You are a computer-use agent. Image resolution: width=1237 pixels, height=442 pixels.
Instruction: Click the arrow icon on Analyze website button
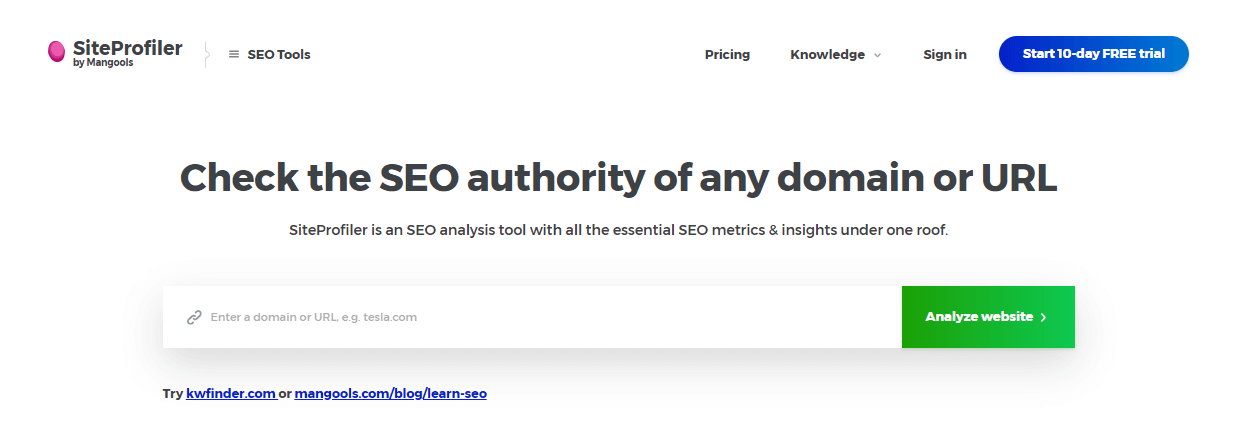pos(1043,317)
